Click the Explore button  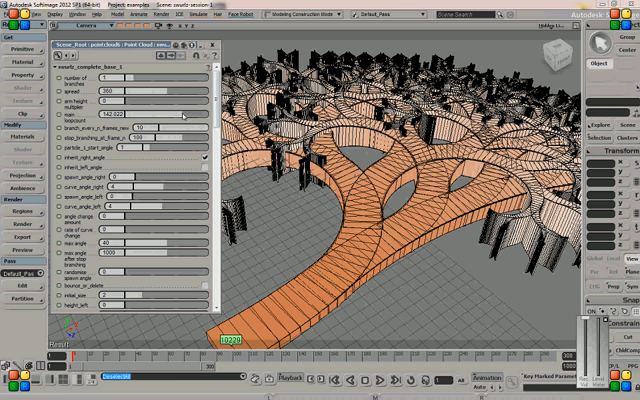[600, 125]
